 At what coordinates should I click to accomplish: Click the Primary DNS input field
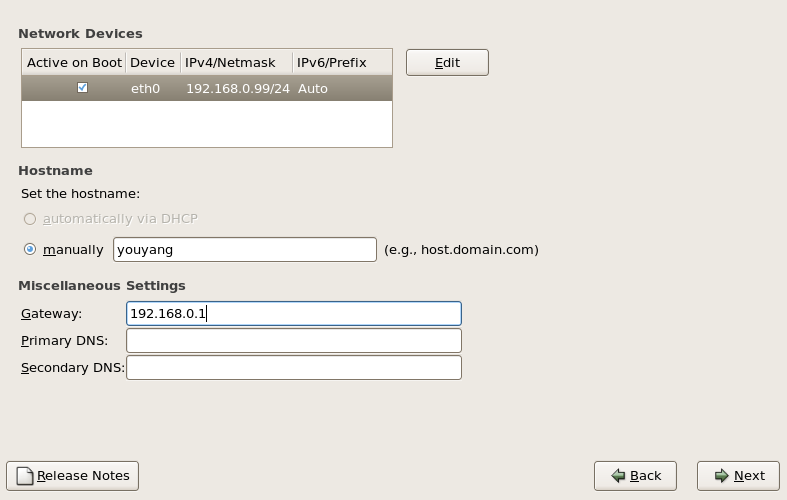293,341
